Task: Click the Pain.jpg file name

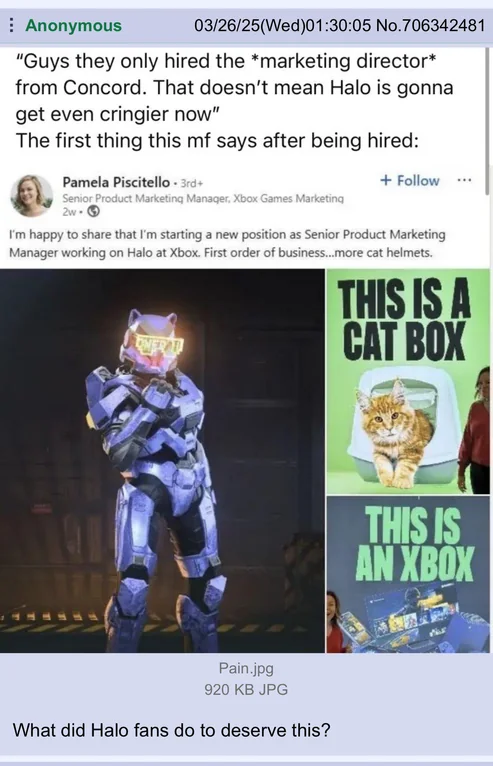Action: (246, 668)
